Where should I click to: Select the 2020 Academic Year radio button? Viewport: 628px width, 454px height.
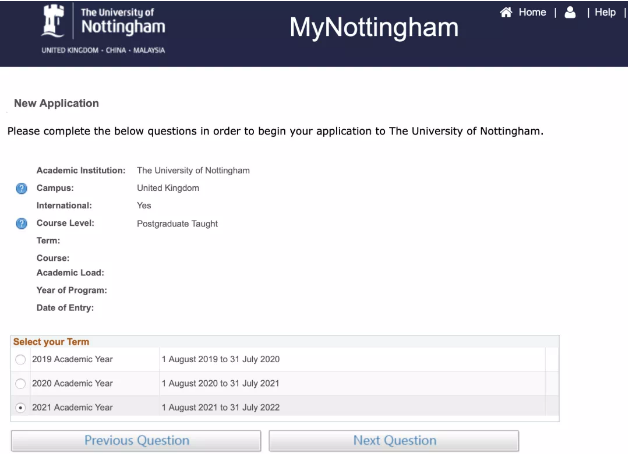click(x=21, y=384)
